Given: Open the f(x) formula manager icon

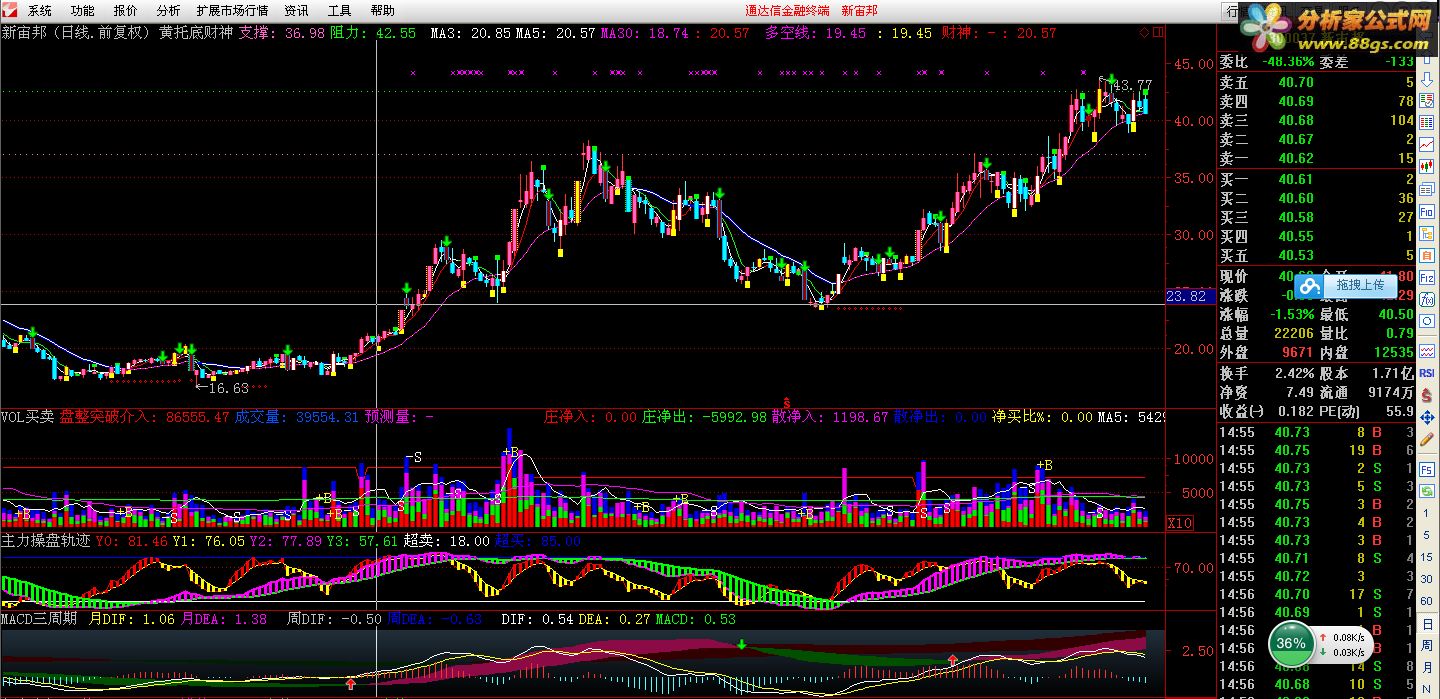Looking at the screenshot, I should click(1426, 298).
